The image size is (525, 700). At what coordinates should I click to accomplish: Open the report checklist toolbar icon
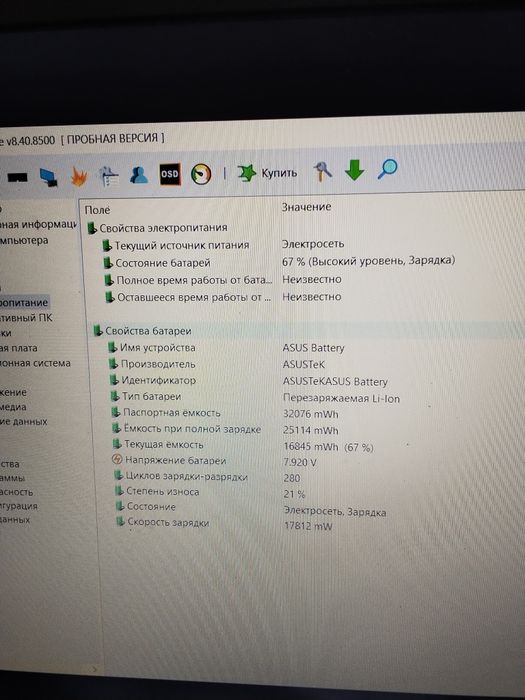pyautogui.click(x=108, y=175)
